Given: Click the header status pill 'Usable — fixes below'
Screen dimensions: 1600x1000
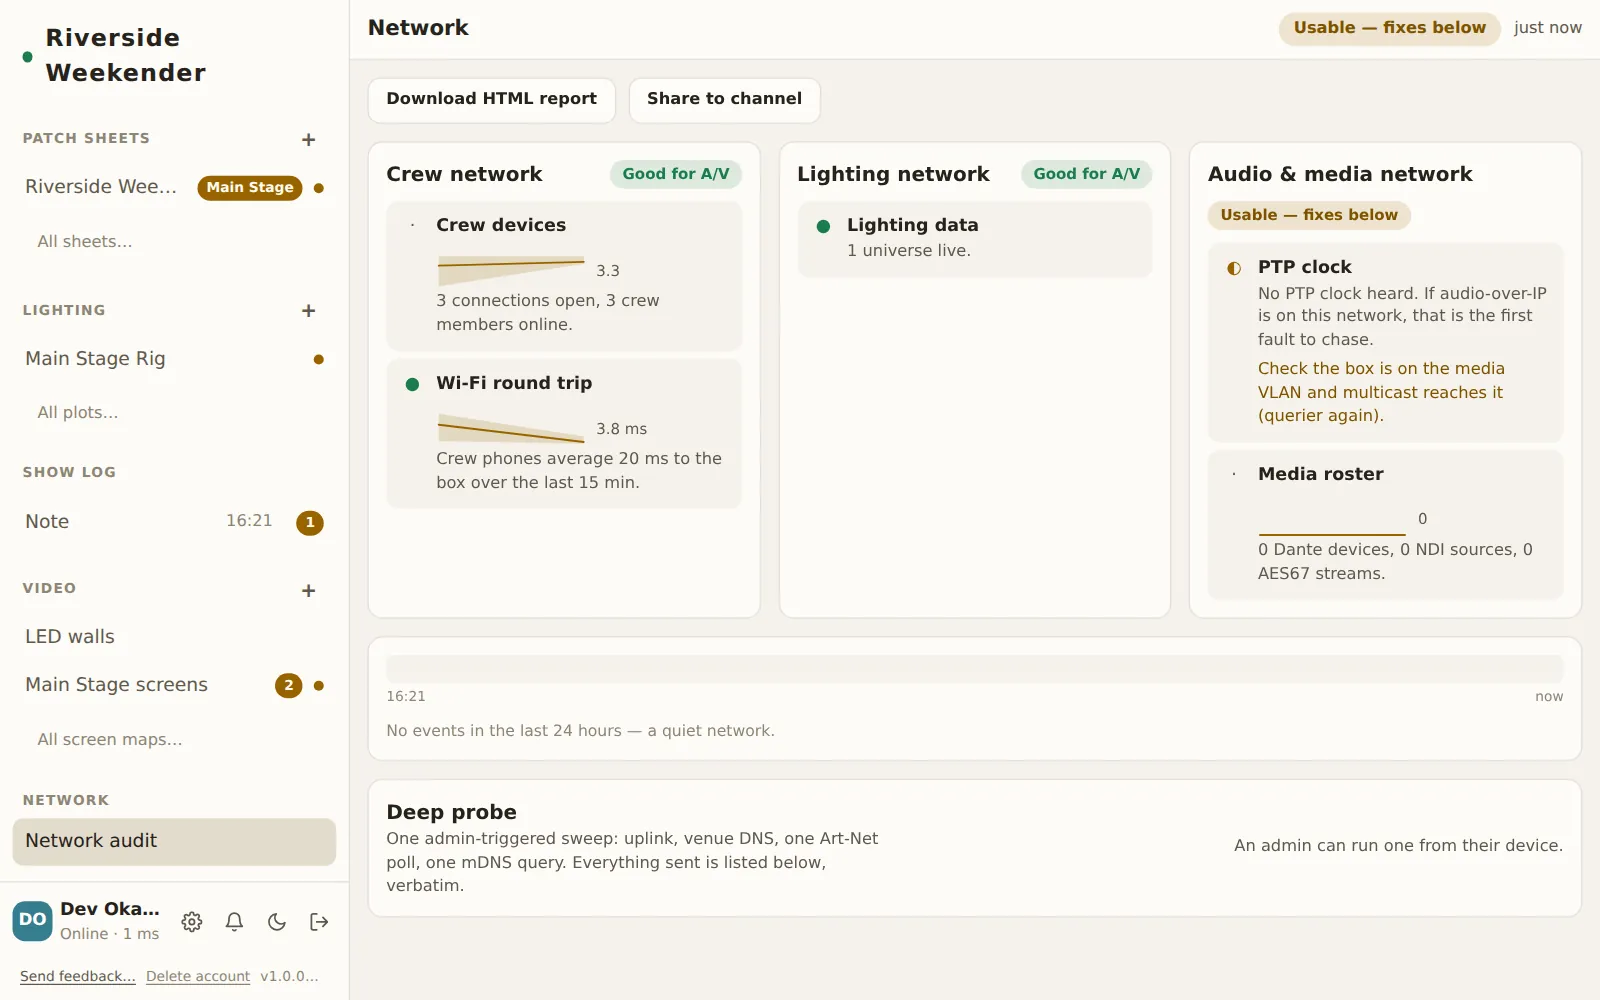Looking at the screenshot, I should pyautogui.click(x=1389, y=29).
